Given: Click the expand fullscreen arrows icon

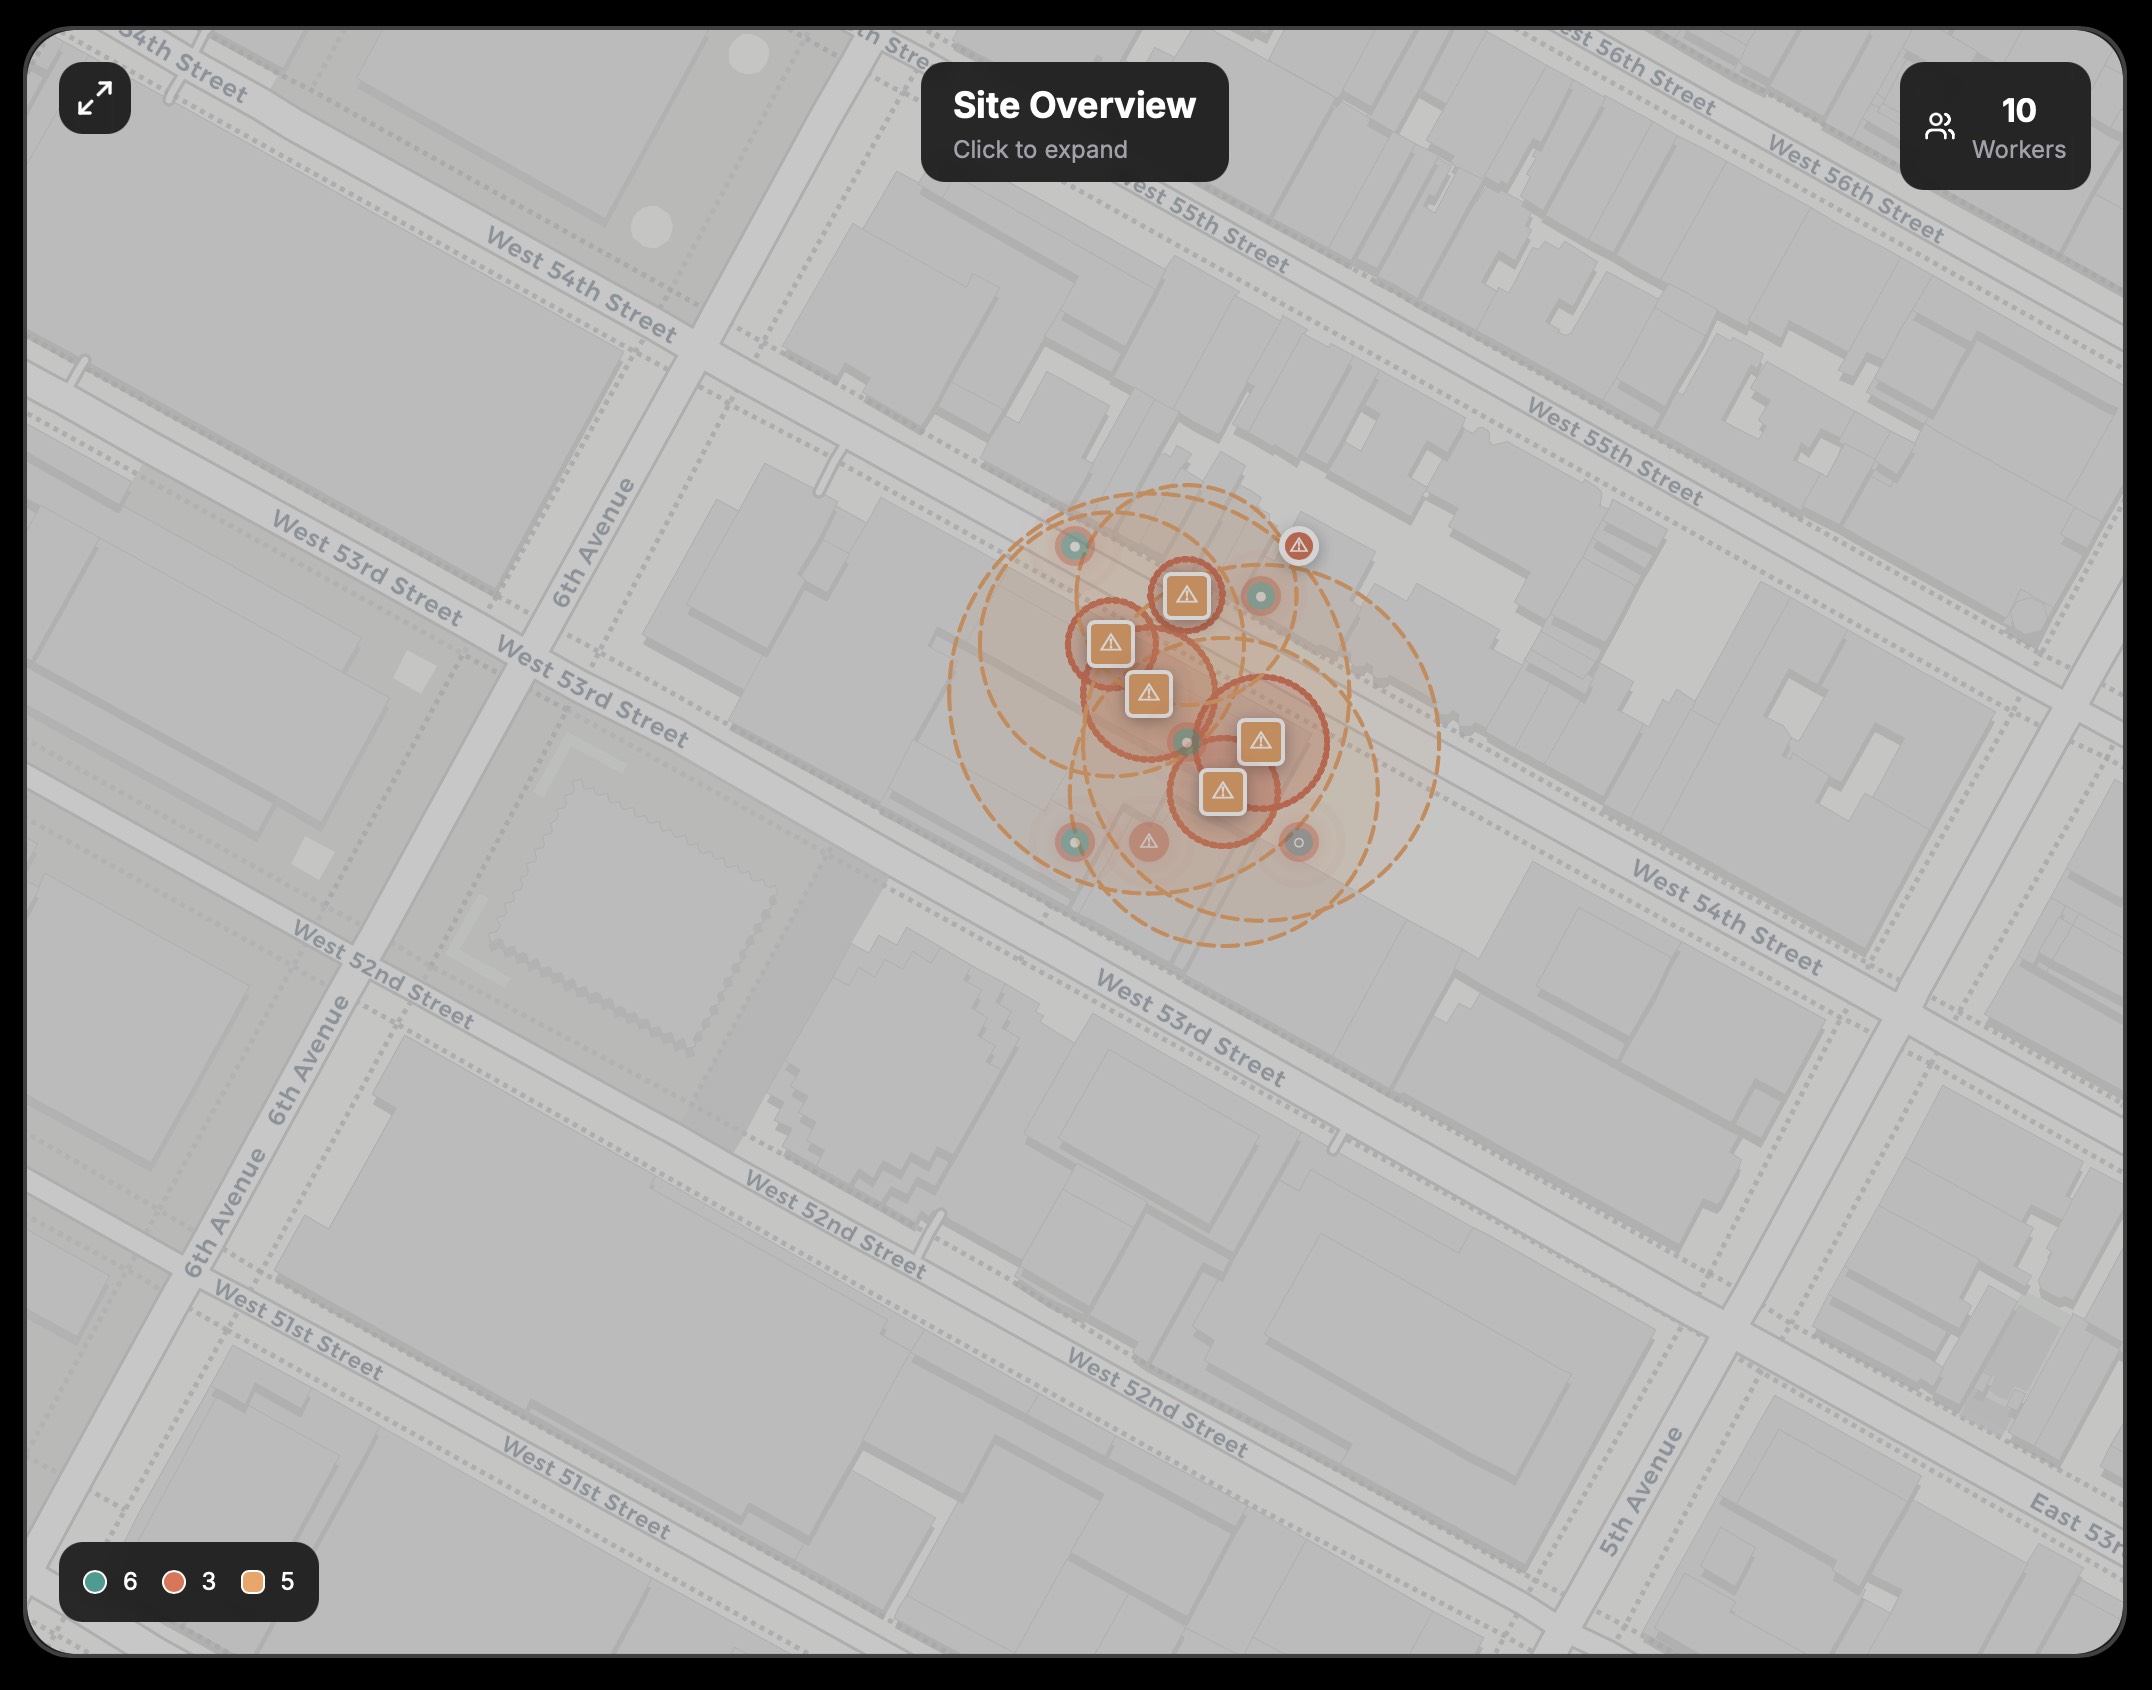Looking at the screenshot, I should click(x=95, y=98).
